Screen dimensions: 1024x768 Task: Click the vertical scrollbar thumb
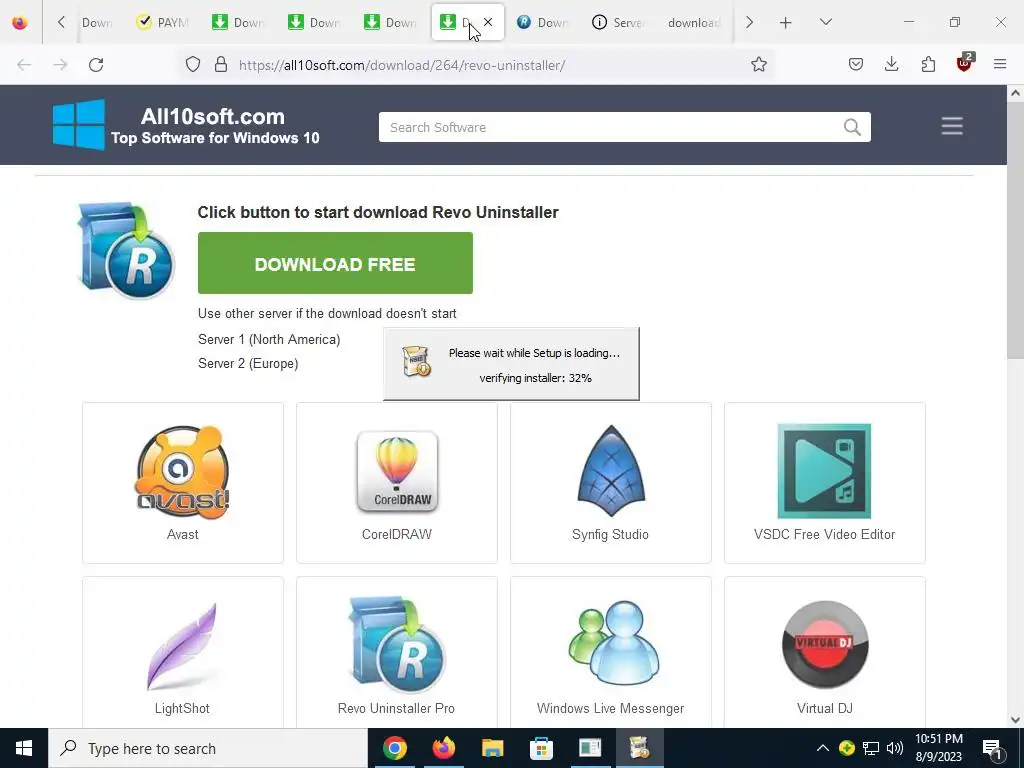(1015, 230)
